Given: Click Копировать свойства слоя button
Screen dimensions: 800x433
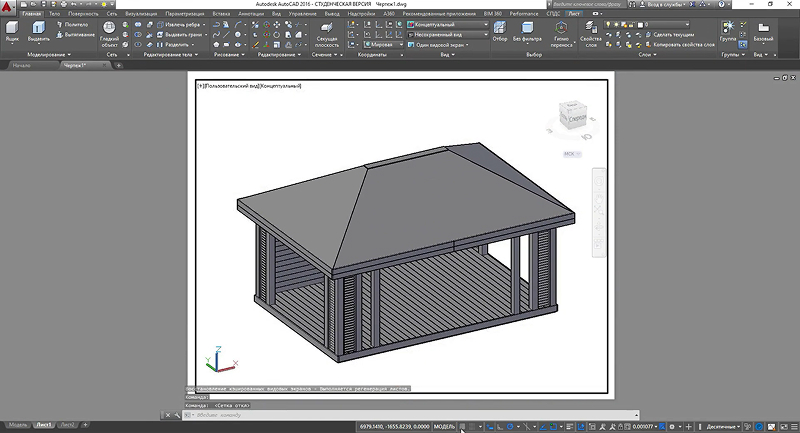Looking at the screenshot, I should (x=680, y=45).
